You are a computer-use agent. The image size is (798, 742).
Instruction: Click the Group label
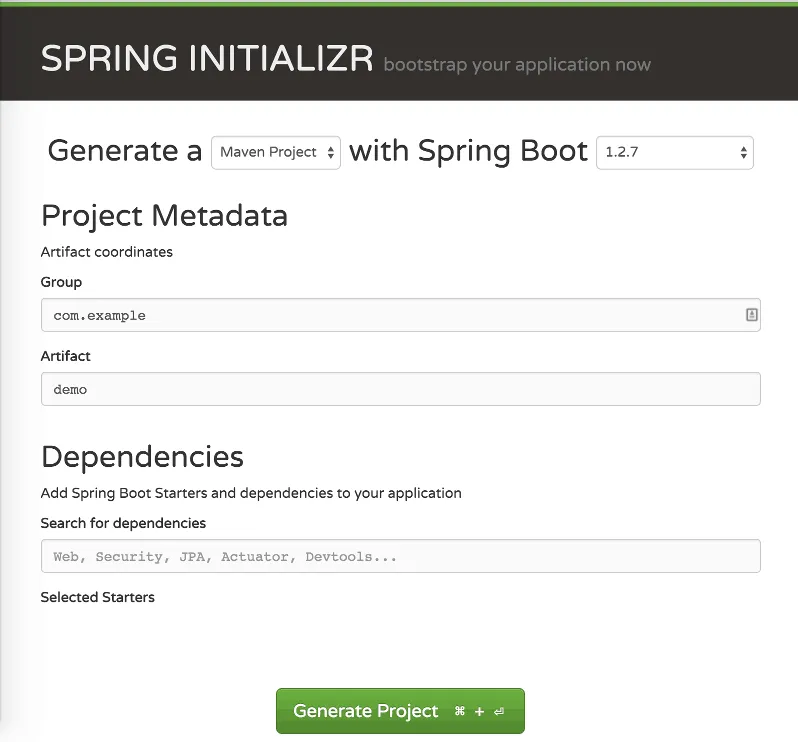pos(61,282)
